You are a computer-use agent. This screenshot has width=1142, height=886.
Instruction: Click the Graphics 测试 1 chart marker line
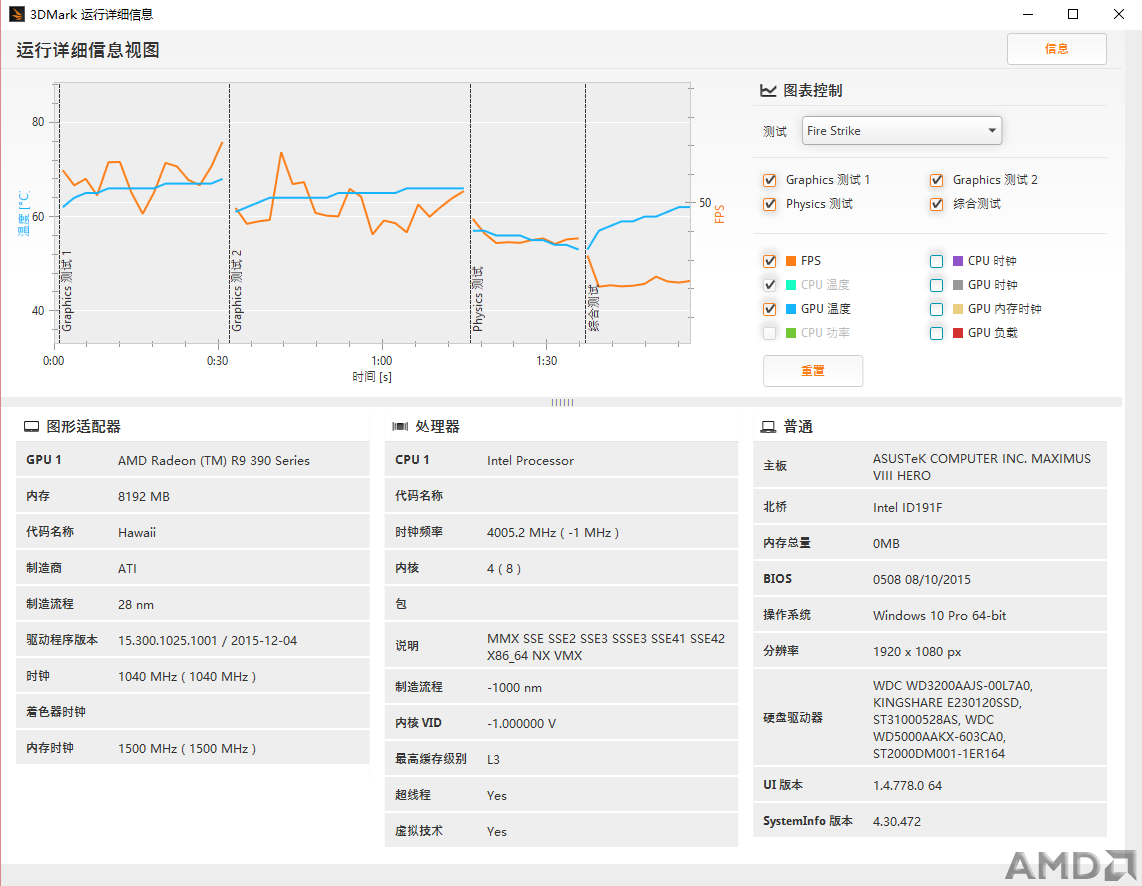pos(60,213)
